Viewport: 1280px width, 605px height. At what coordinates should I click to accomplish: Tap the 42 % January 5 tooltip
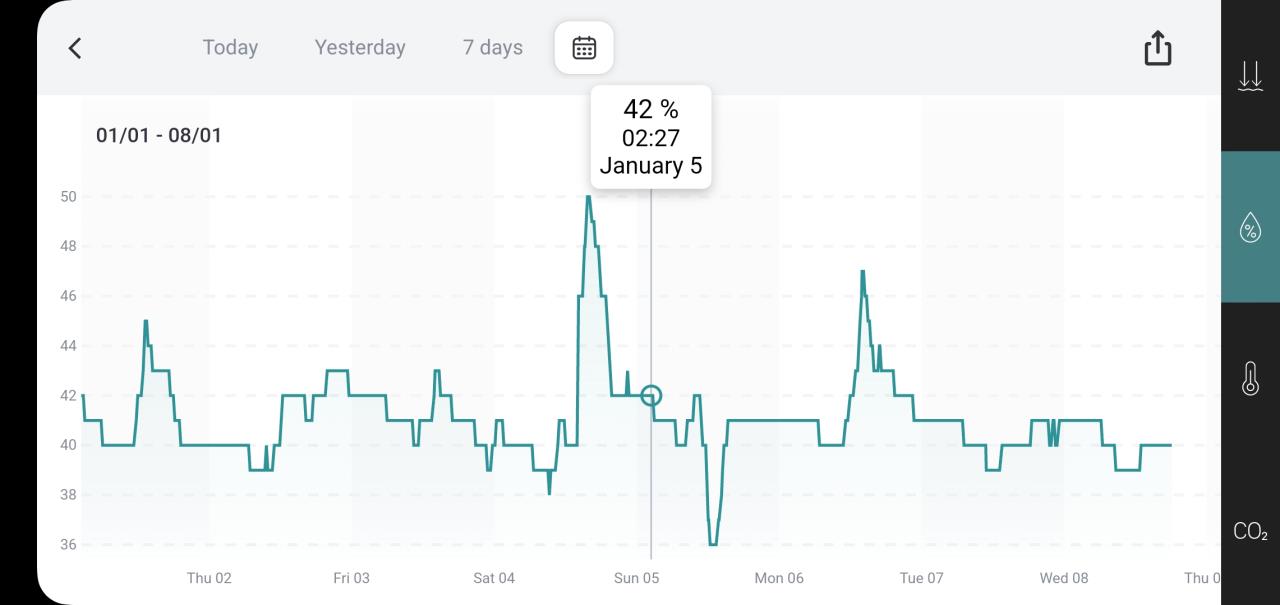651,137
